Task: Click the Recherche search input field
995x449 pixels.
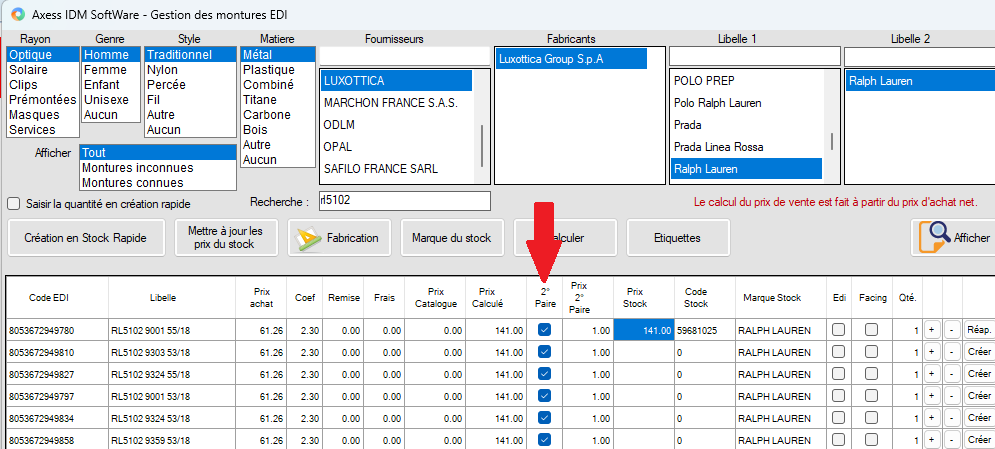Action: tap(404, 201)
